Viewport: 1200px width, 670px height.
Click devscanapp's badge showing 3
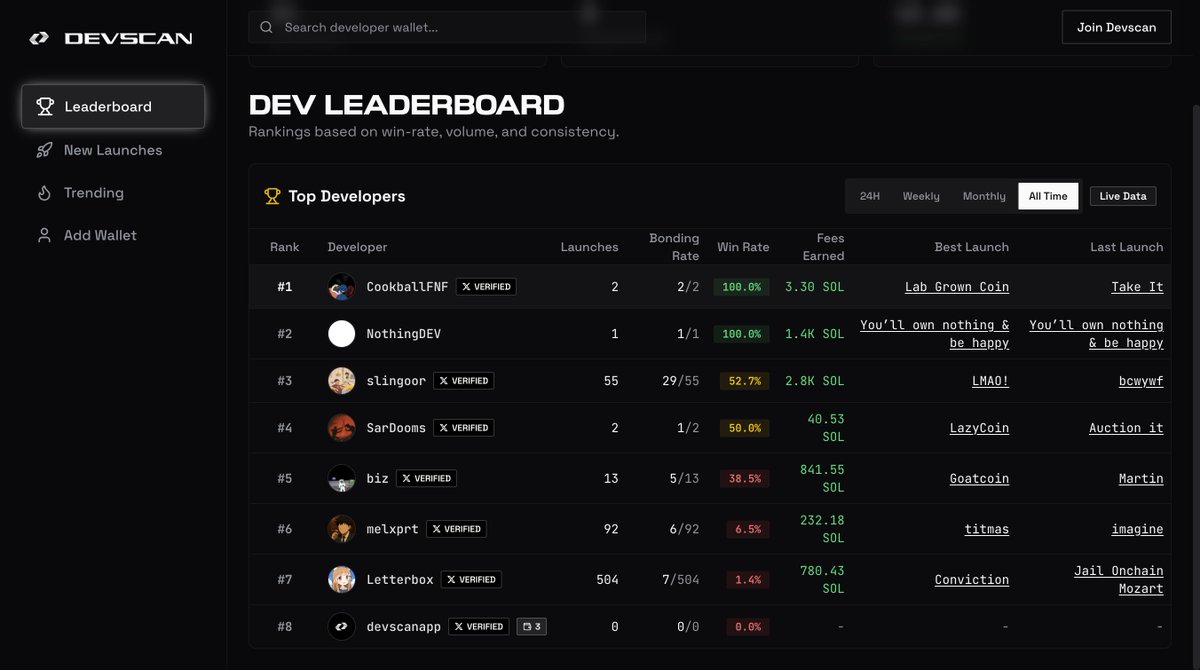[531, 627]
